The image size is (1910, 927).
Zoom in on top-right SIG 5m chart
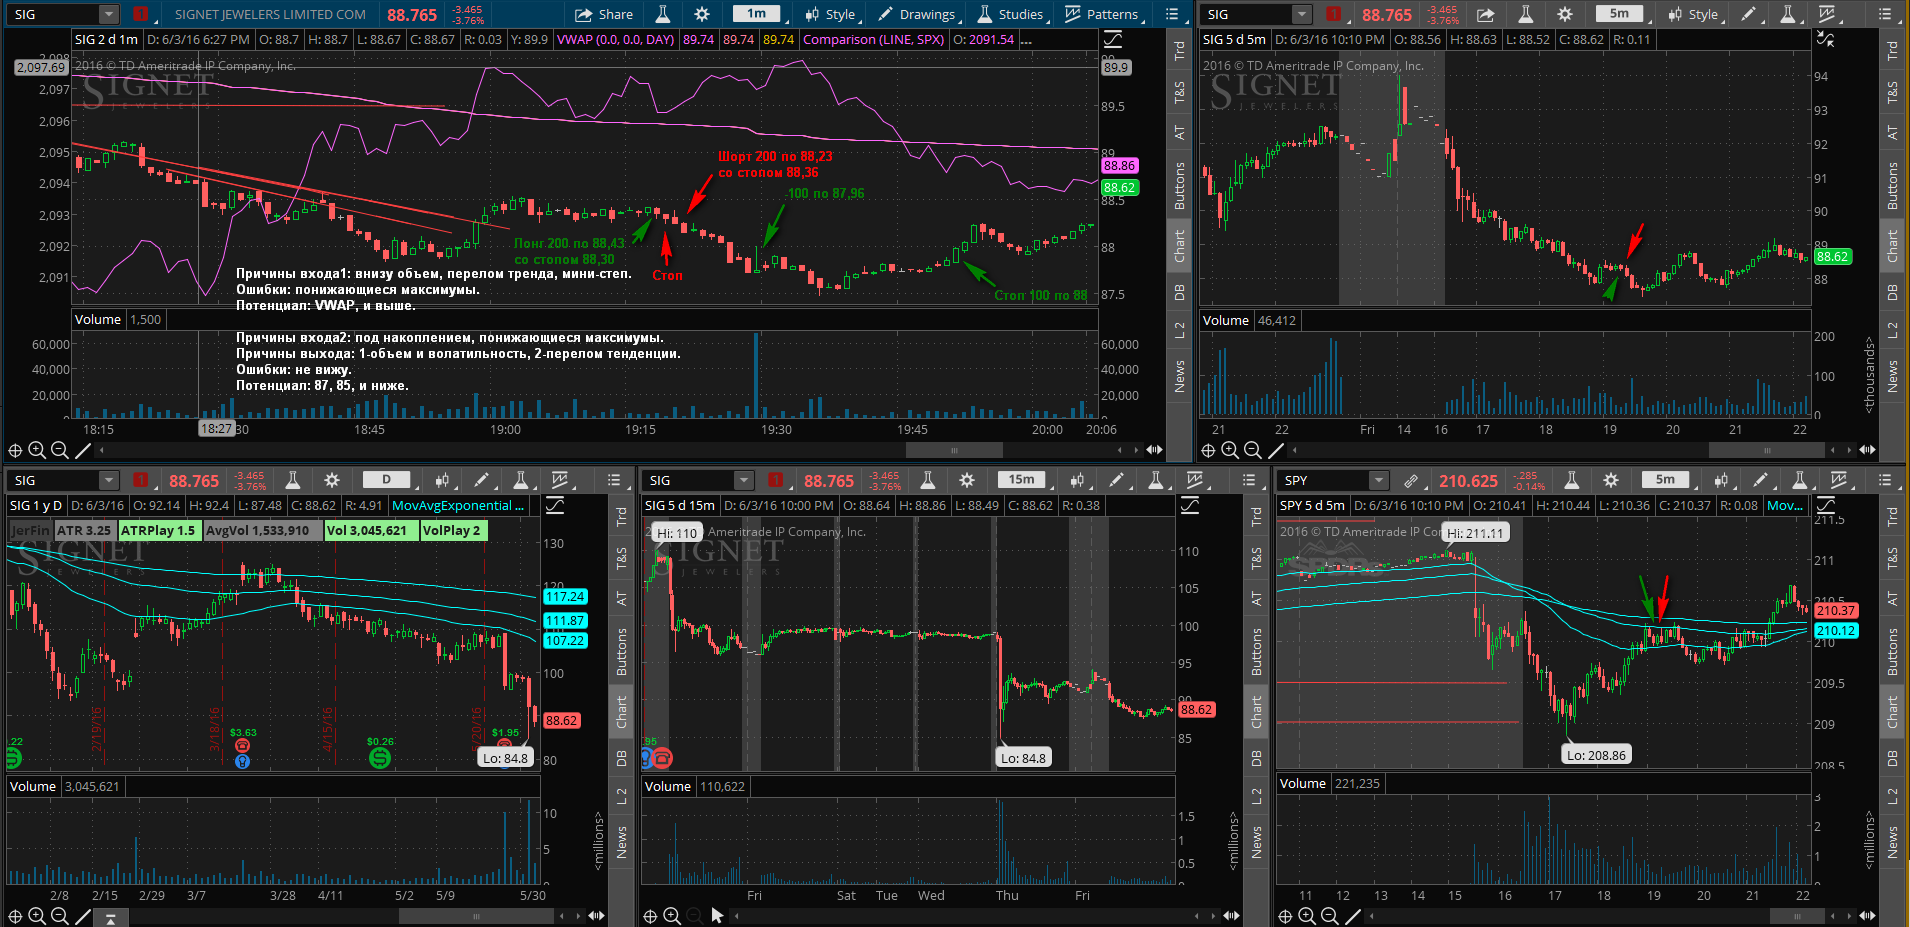click(1230, 450)
